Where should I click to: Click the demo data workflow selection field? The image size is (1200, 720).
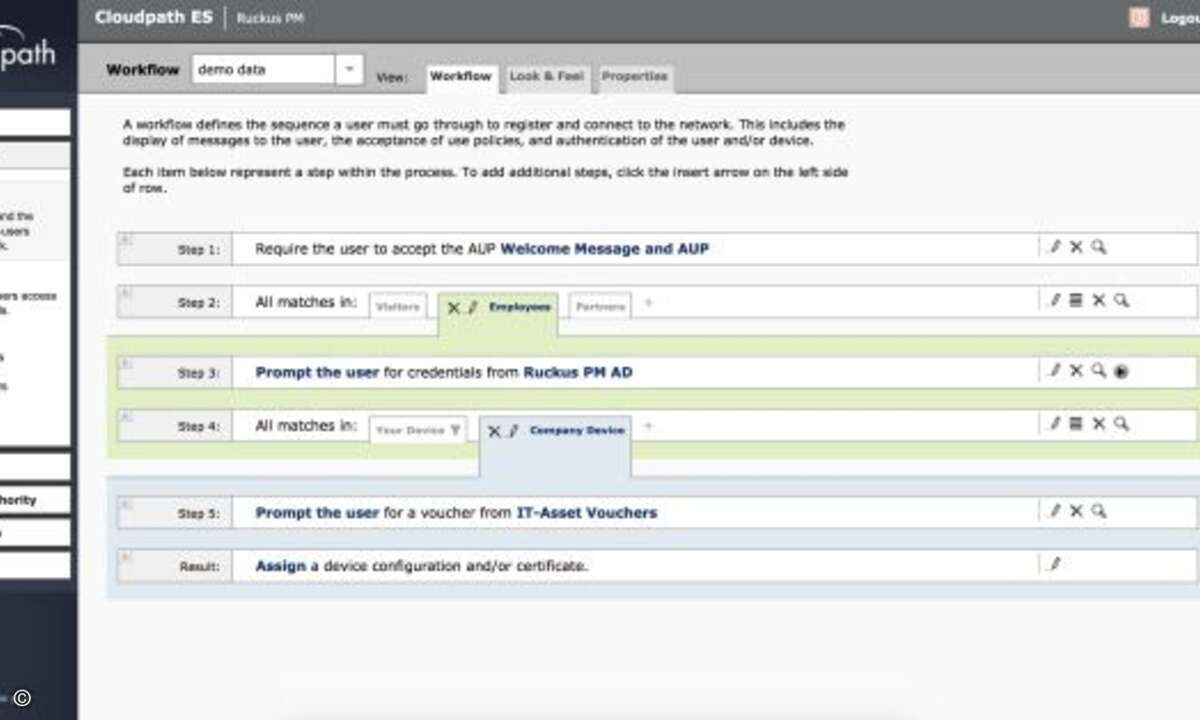click(263, 70)
